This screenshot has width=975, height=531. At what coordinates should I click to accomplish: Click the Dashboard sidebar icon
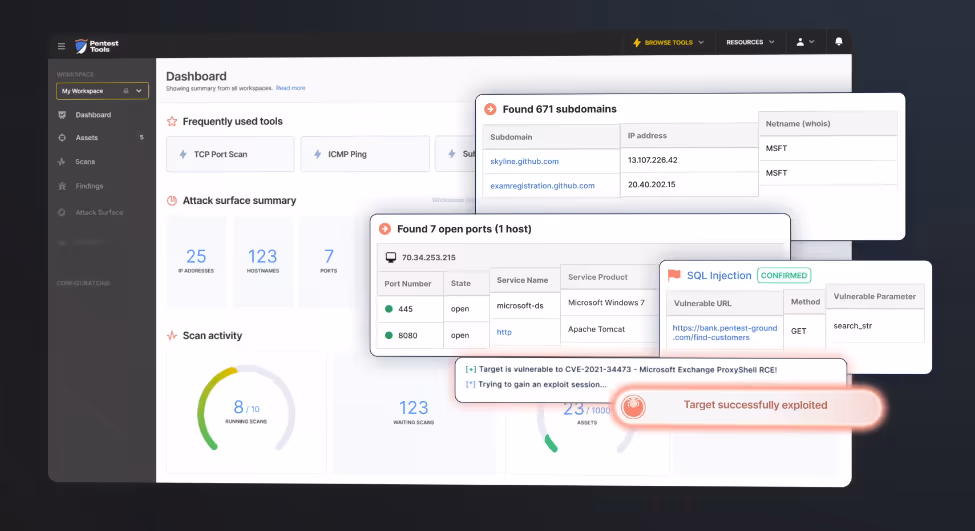pyautogui.click(x=62, y=115)
